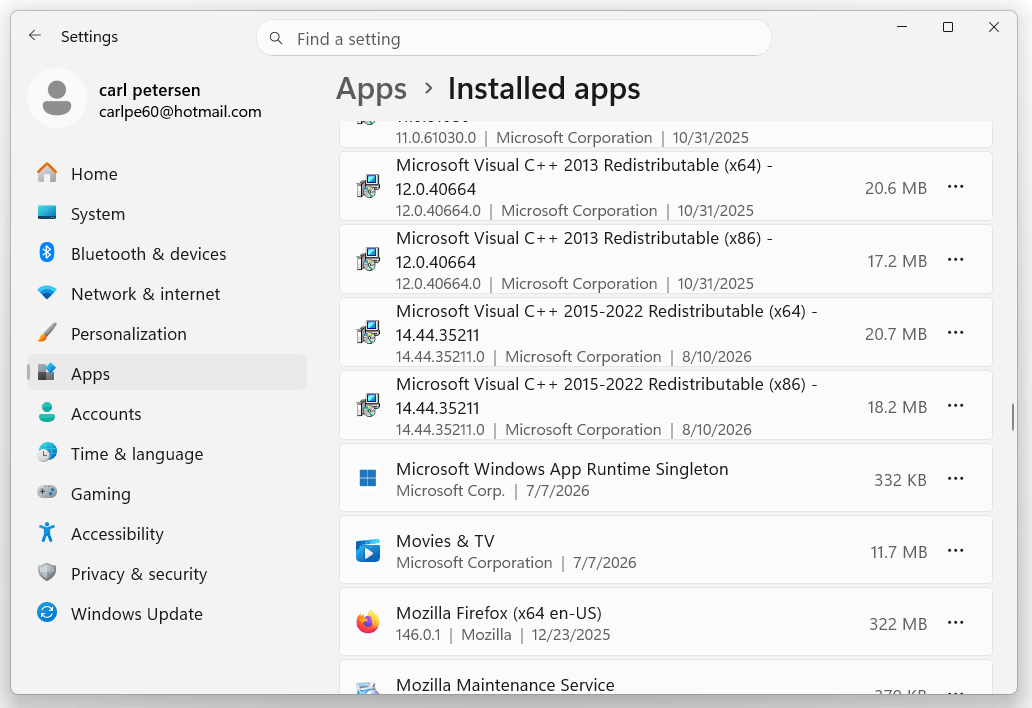Click the Mozilla Firefox app icon
Image resolution: width=1032 pixels, height=708 pixels.
368,622
